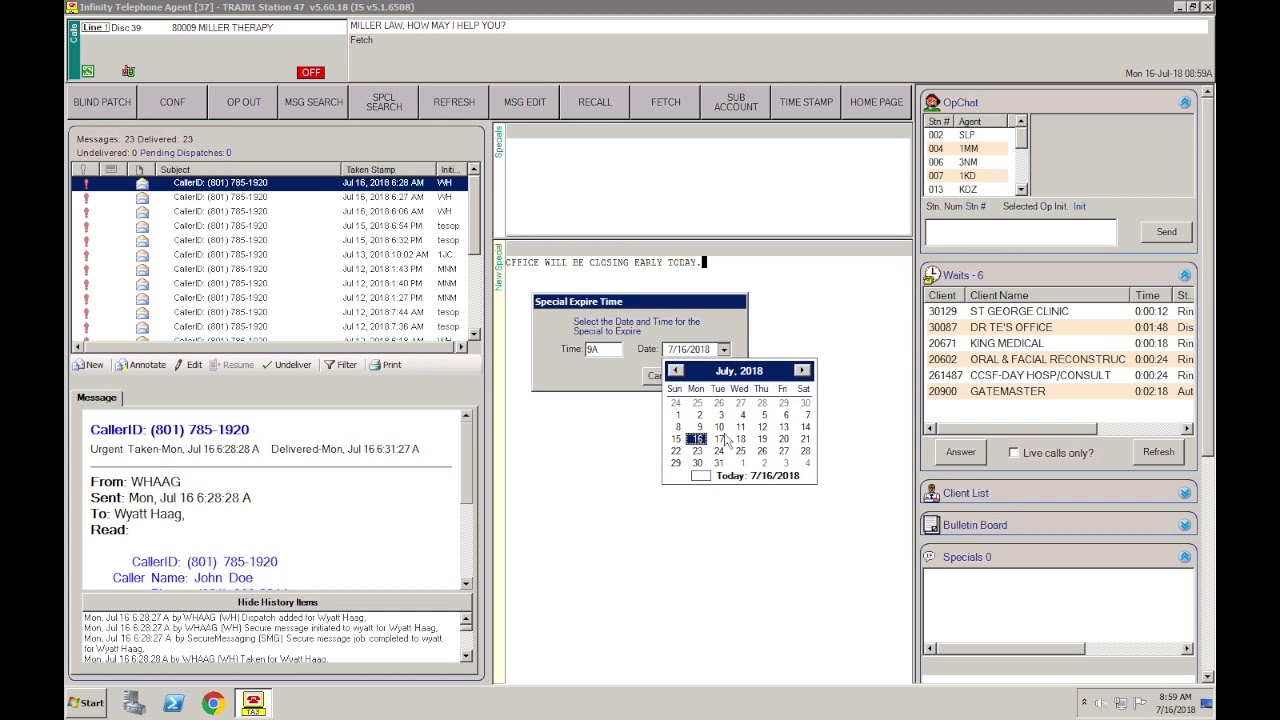Click Annotate in message toolbar
Image resolution: width=1280 pixels, height=720 pixels.
pos(141,365)
